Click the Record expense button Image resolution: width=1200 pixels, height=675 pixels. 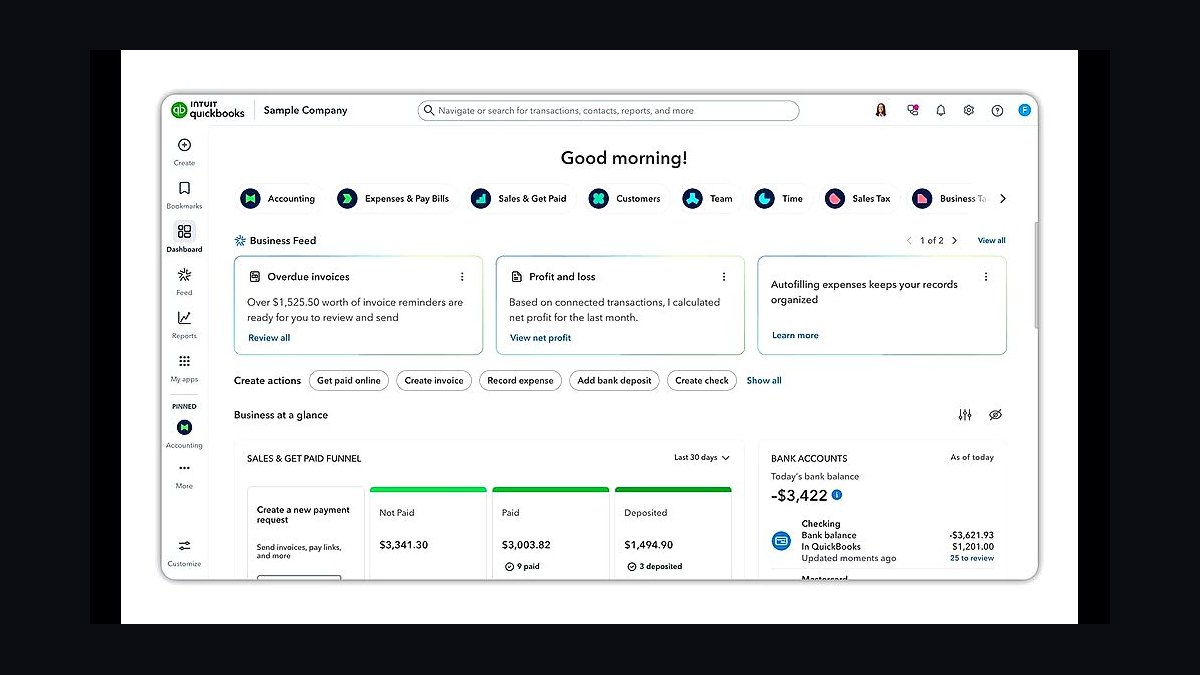point(520,380)
